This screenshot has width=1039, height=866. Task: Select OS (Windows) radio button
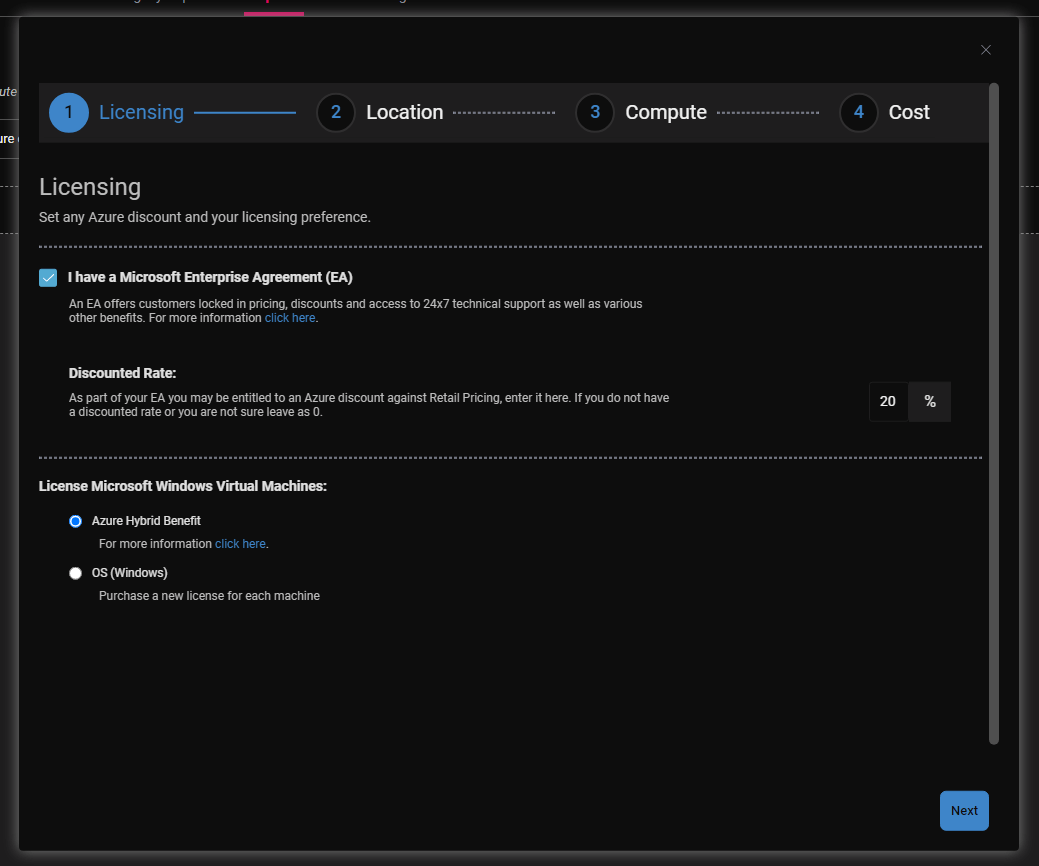(76, 573)
